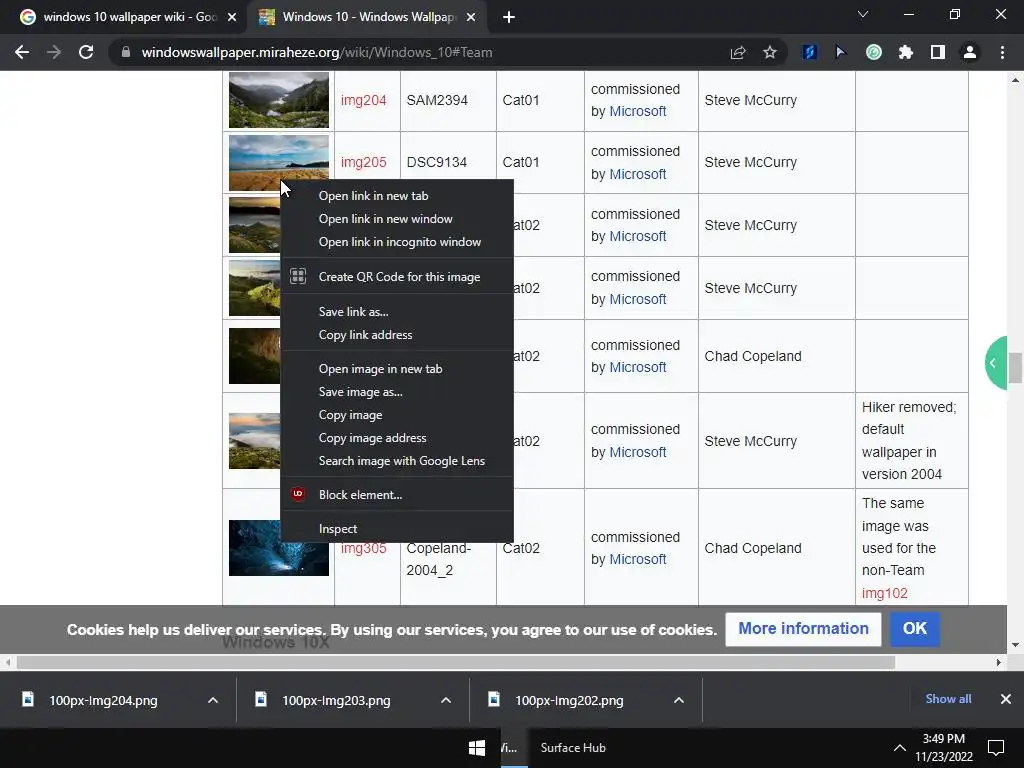Open the img204 link

click(x=363, y=101)
